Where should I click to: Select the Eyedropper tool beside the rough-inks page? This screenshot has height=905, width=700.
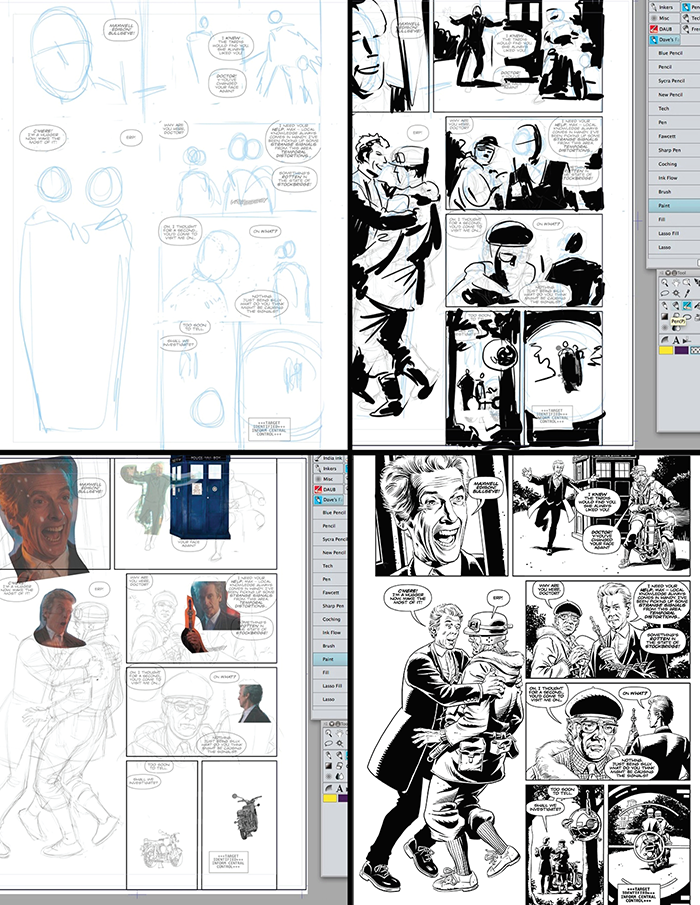687,294
